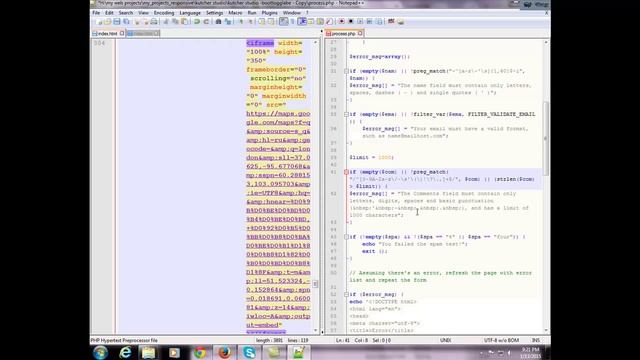Click the down arrow of right pane scrollbar
Viewport: 640px width, 360px height.
point(546,330)
